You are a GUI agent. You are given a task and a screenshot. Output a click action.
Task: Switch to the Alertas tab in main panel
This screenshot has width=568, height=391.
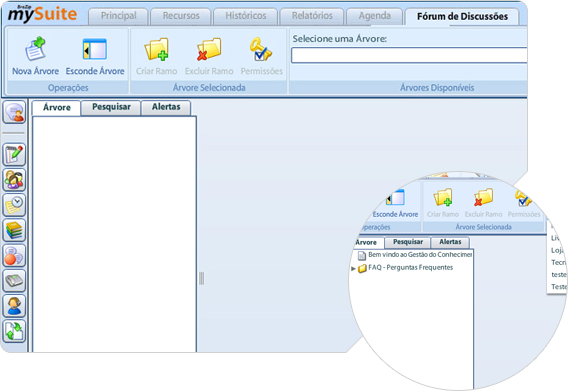tap(166, 107)
